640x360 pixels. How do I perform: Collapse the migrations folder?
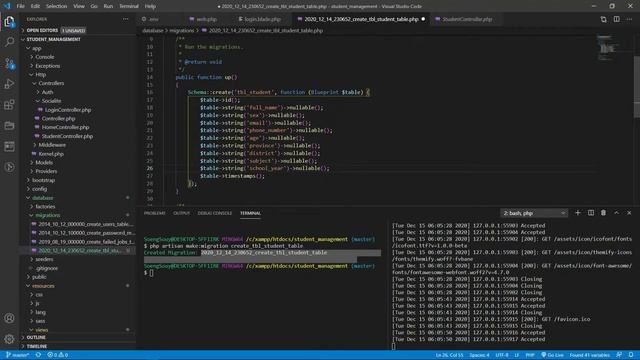point(47,215)
